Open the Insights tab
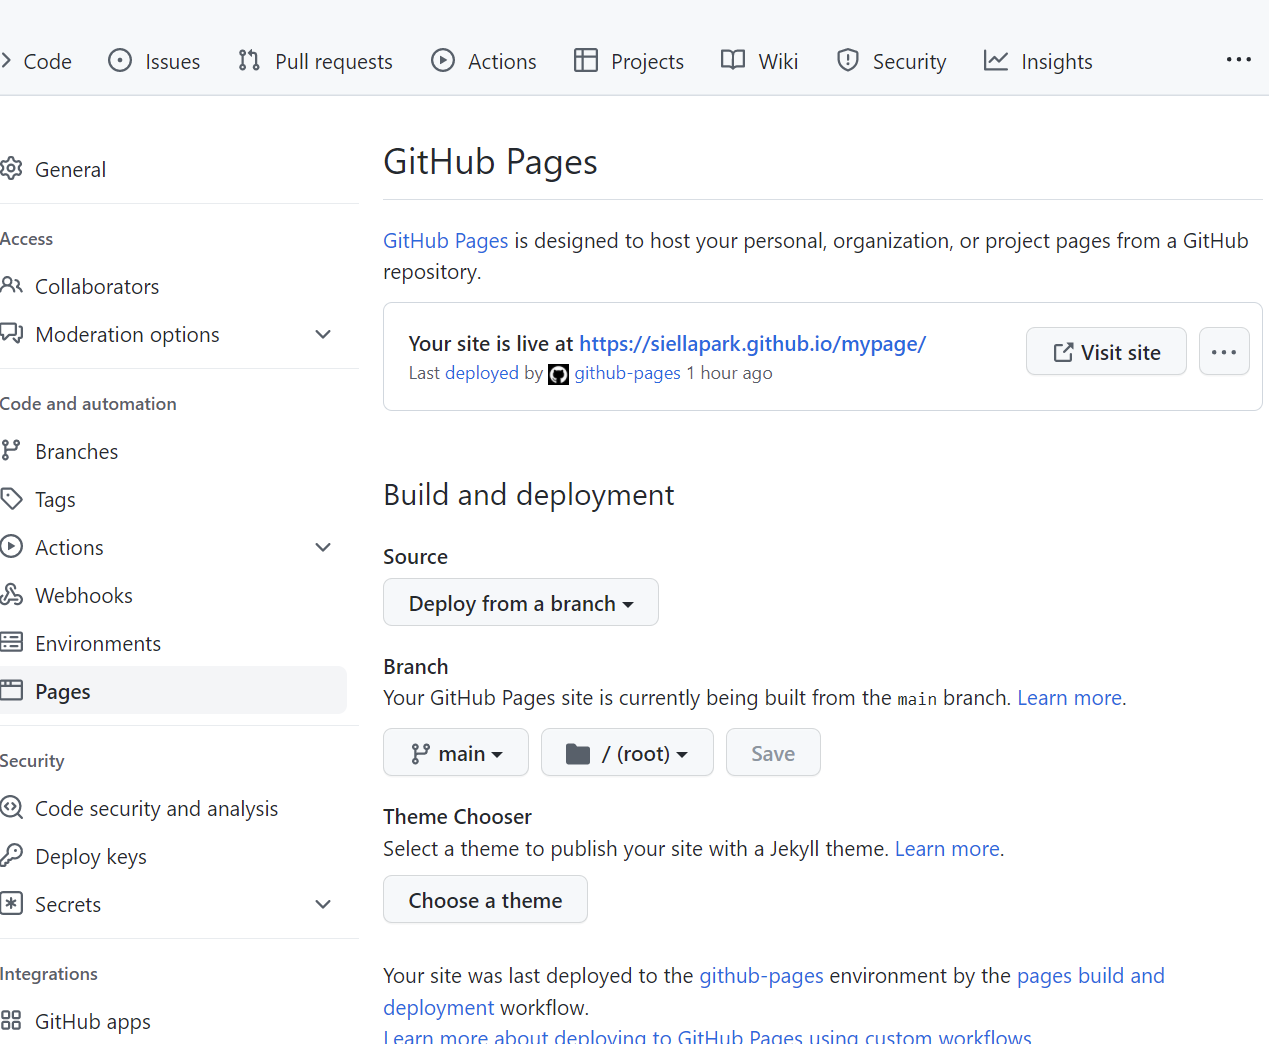 click(x=1038, y=61)
